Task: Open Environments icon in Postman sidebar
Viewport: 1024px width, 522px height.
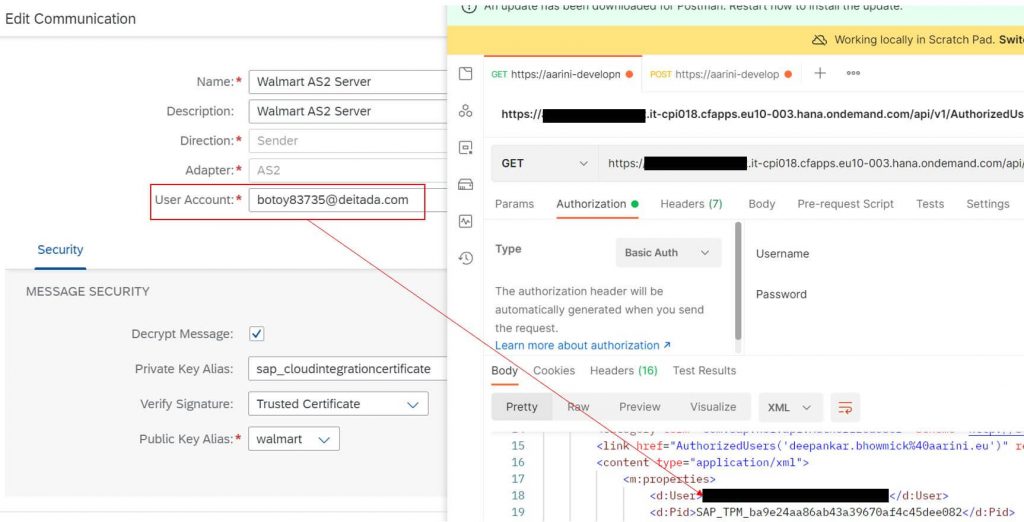Action: [x=465, y=148]
